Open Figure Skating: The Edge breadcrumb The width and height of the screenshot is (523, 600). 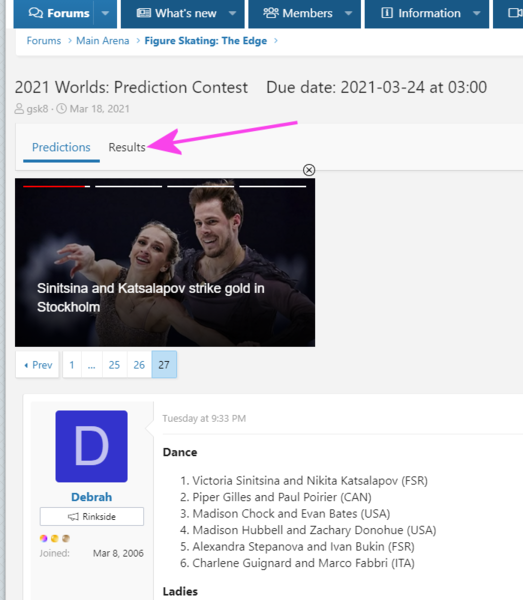click(x=205, y=41)
